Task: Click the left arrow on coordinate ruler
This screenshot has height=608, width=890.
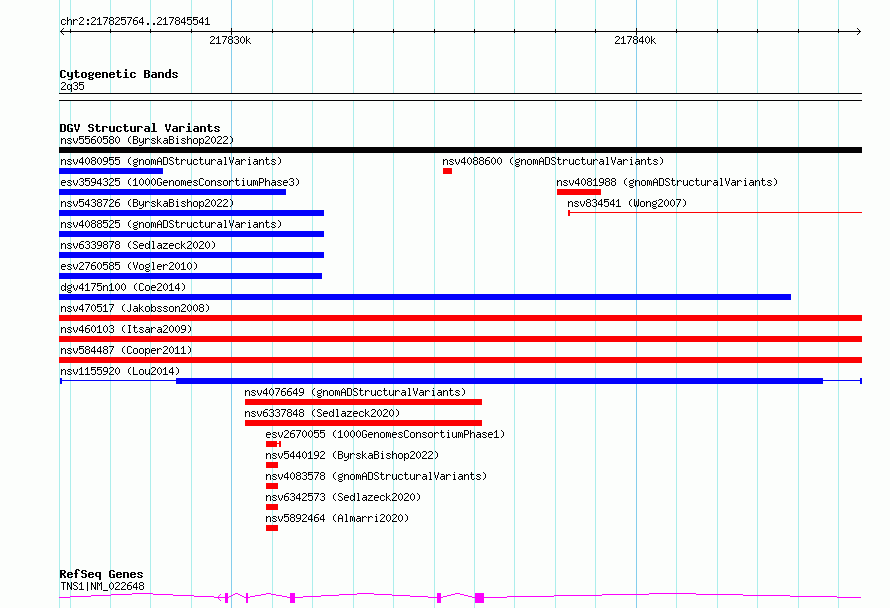Action: pos(63,31)
